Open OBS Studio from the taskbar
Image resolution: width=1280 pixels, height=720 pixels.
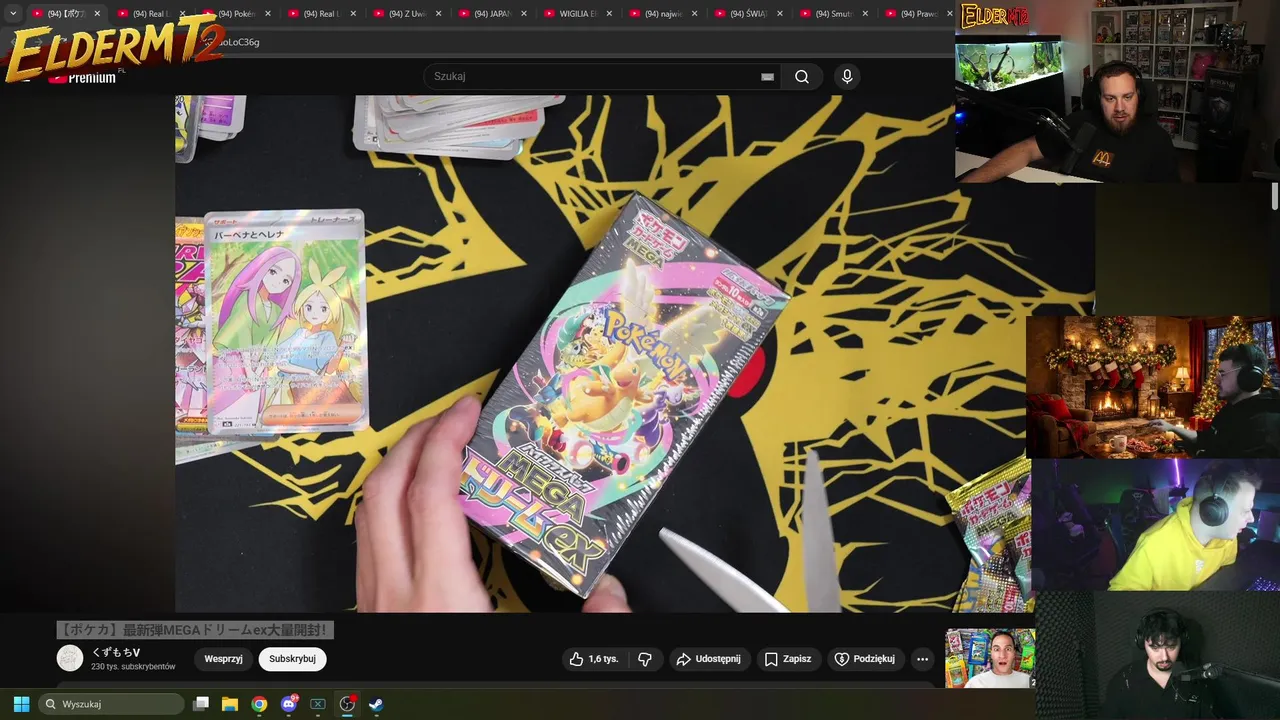pos(347,704)
